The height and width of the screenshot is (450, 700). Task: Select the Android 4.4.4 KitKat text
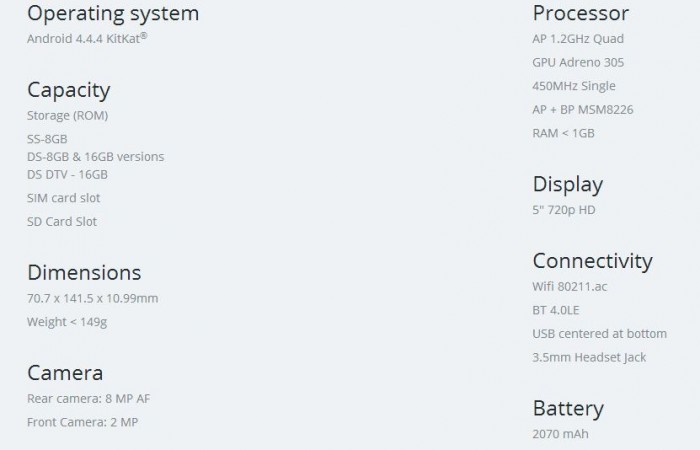coord(88,39)
